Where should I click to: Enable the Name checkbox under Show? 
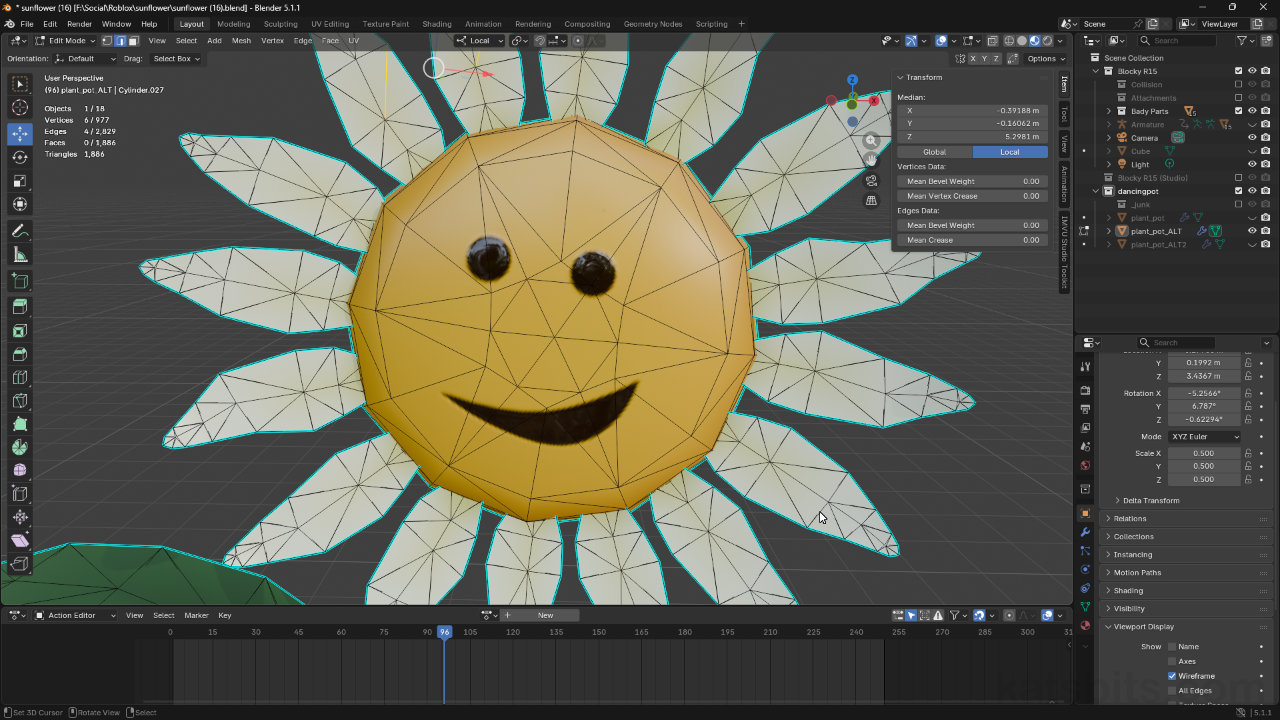pos(1172,647)
